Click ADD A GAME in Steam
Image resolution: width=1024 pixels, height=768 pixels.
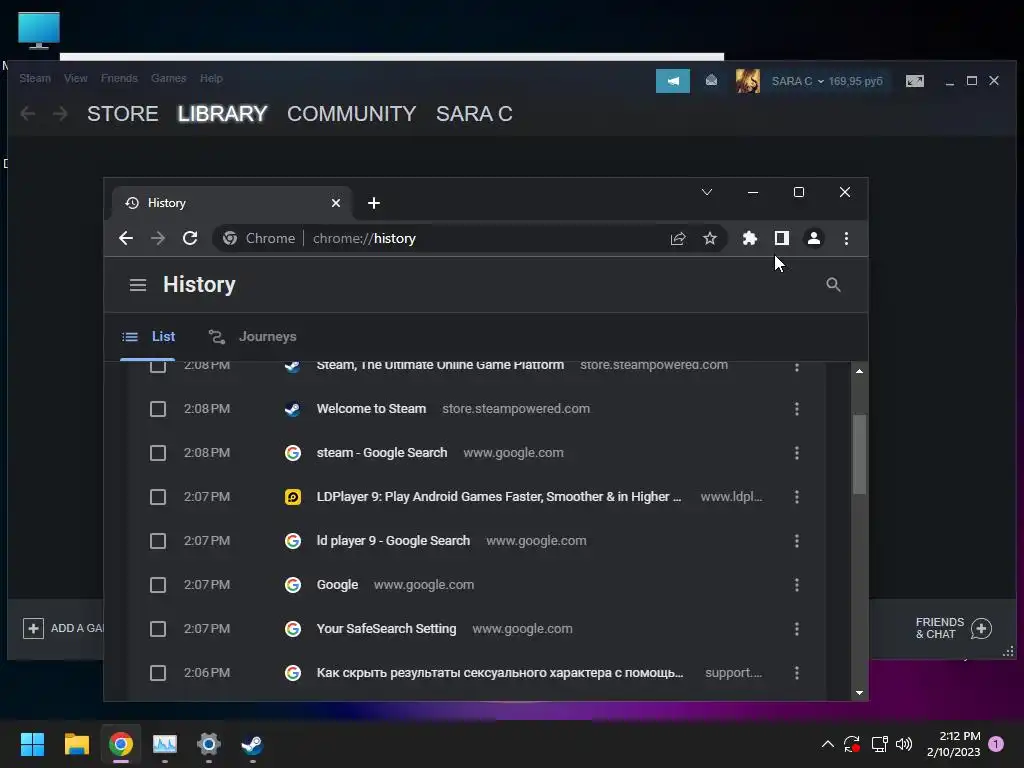63,628
